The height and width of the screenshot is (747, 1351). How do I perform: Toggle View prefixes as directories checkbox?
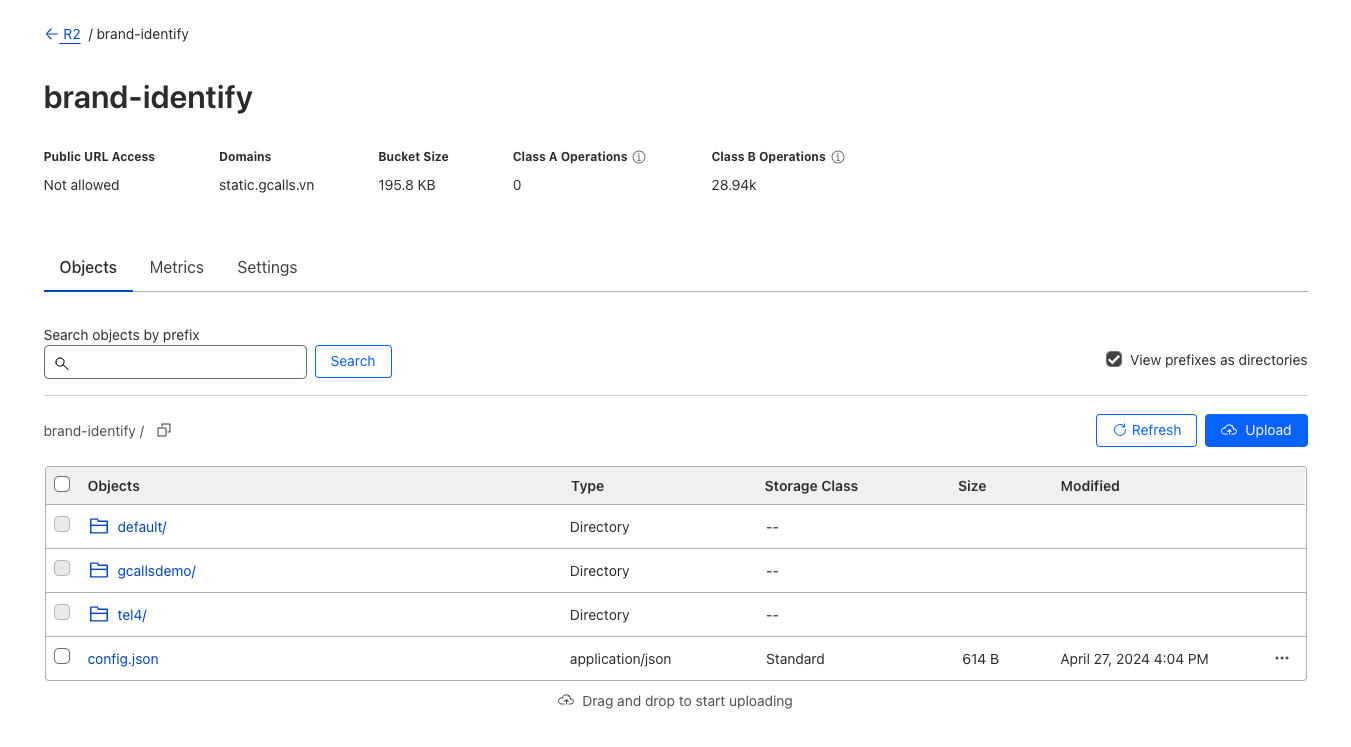click(x=1113, y=359)
